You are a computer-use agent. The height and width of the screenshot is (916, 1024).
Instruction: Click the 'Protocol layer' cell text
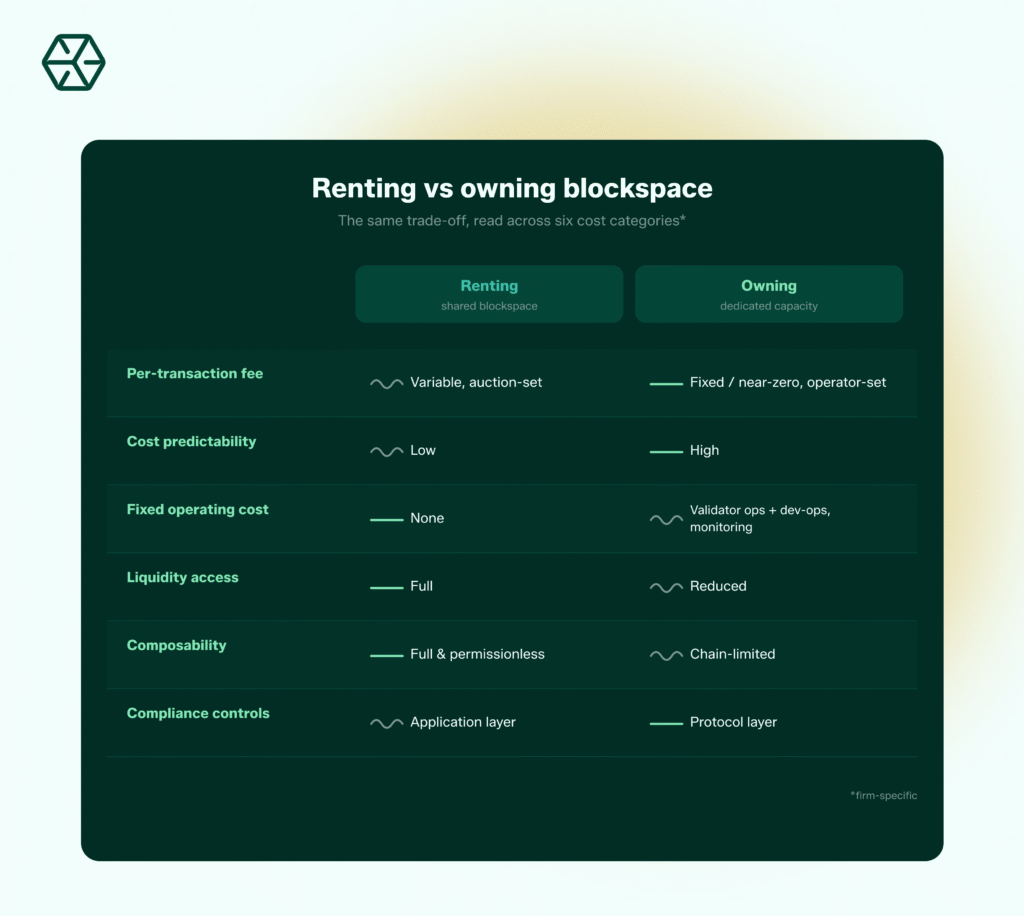pyautogui.click(x=733, y=721)
